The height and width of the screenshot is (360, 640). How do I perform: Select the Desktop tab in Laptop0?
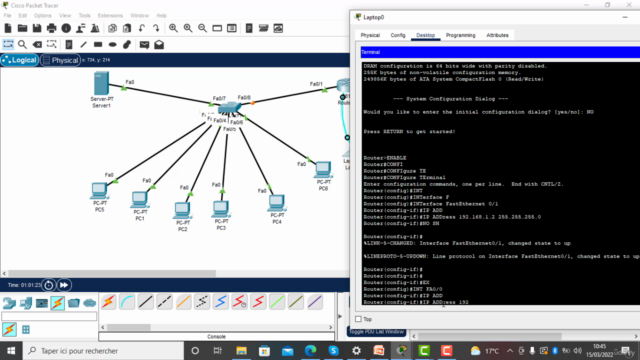pyautogui.click(x=425, y=35)
